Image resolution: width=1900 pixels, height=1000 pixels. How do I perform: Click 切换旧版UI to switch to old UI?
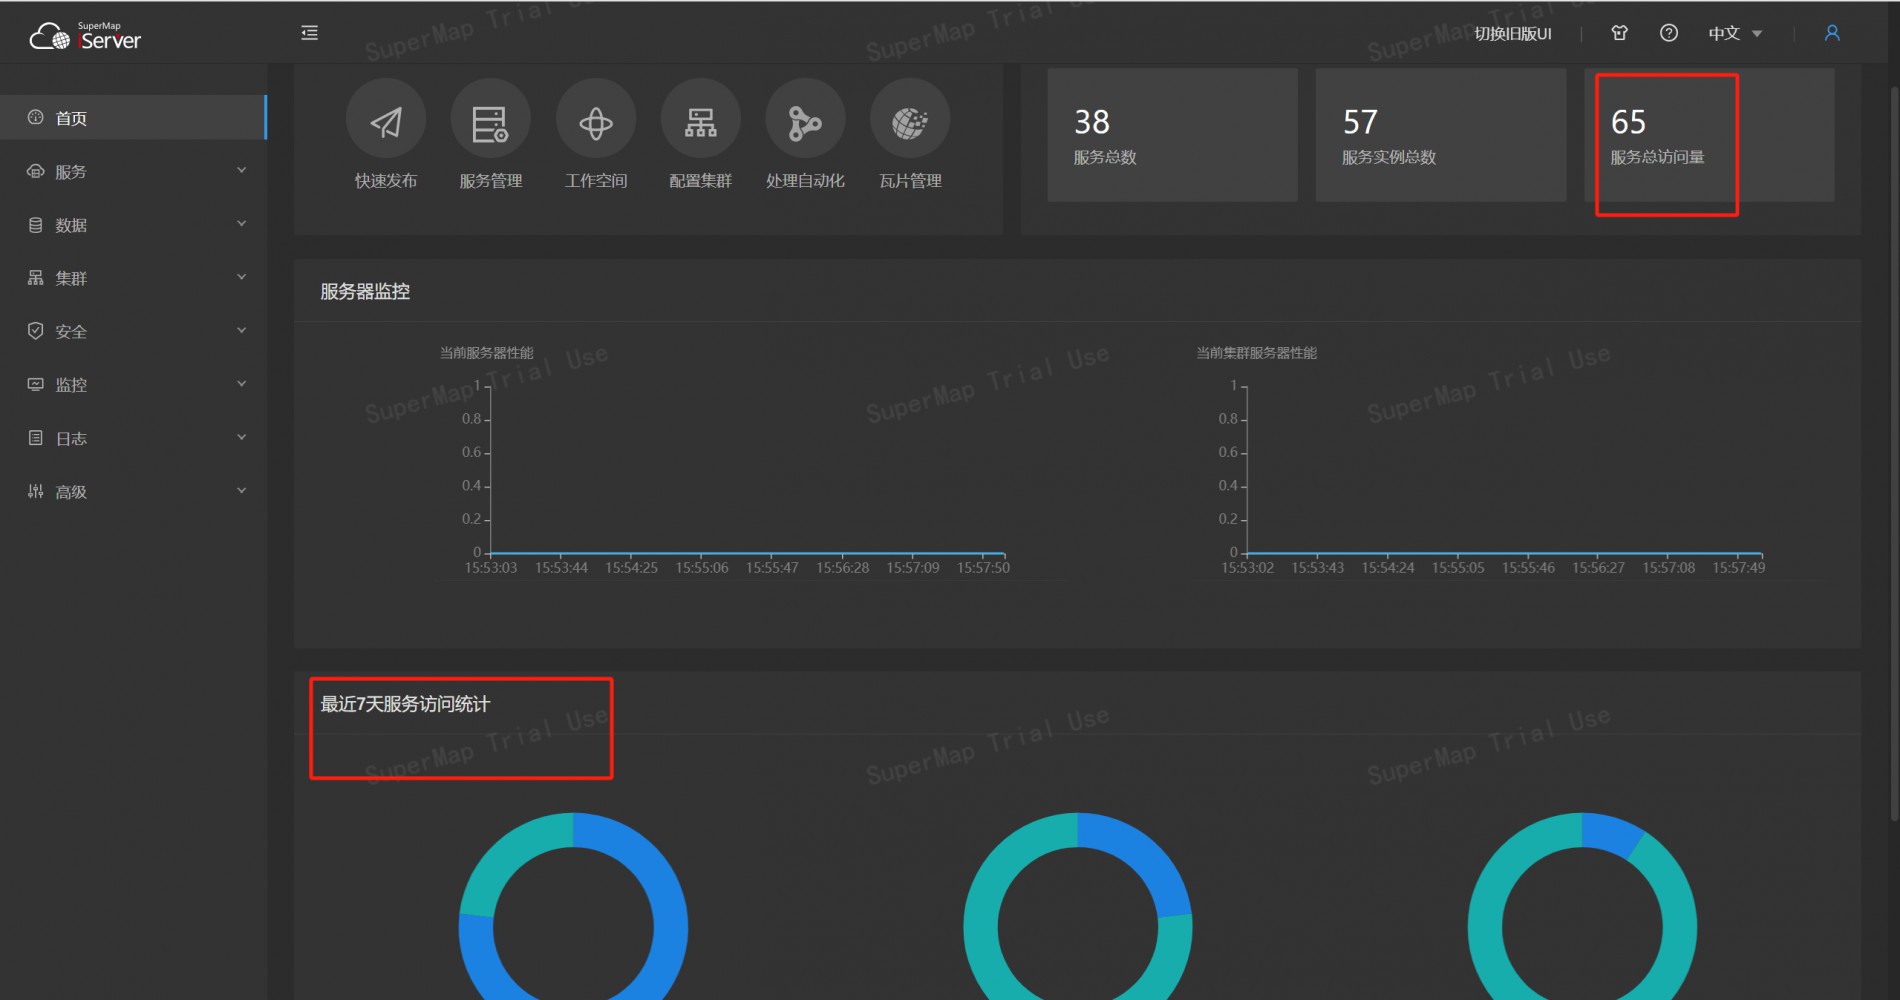1513,34
